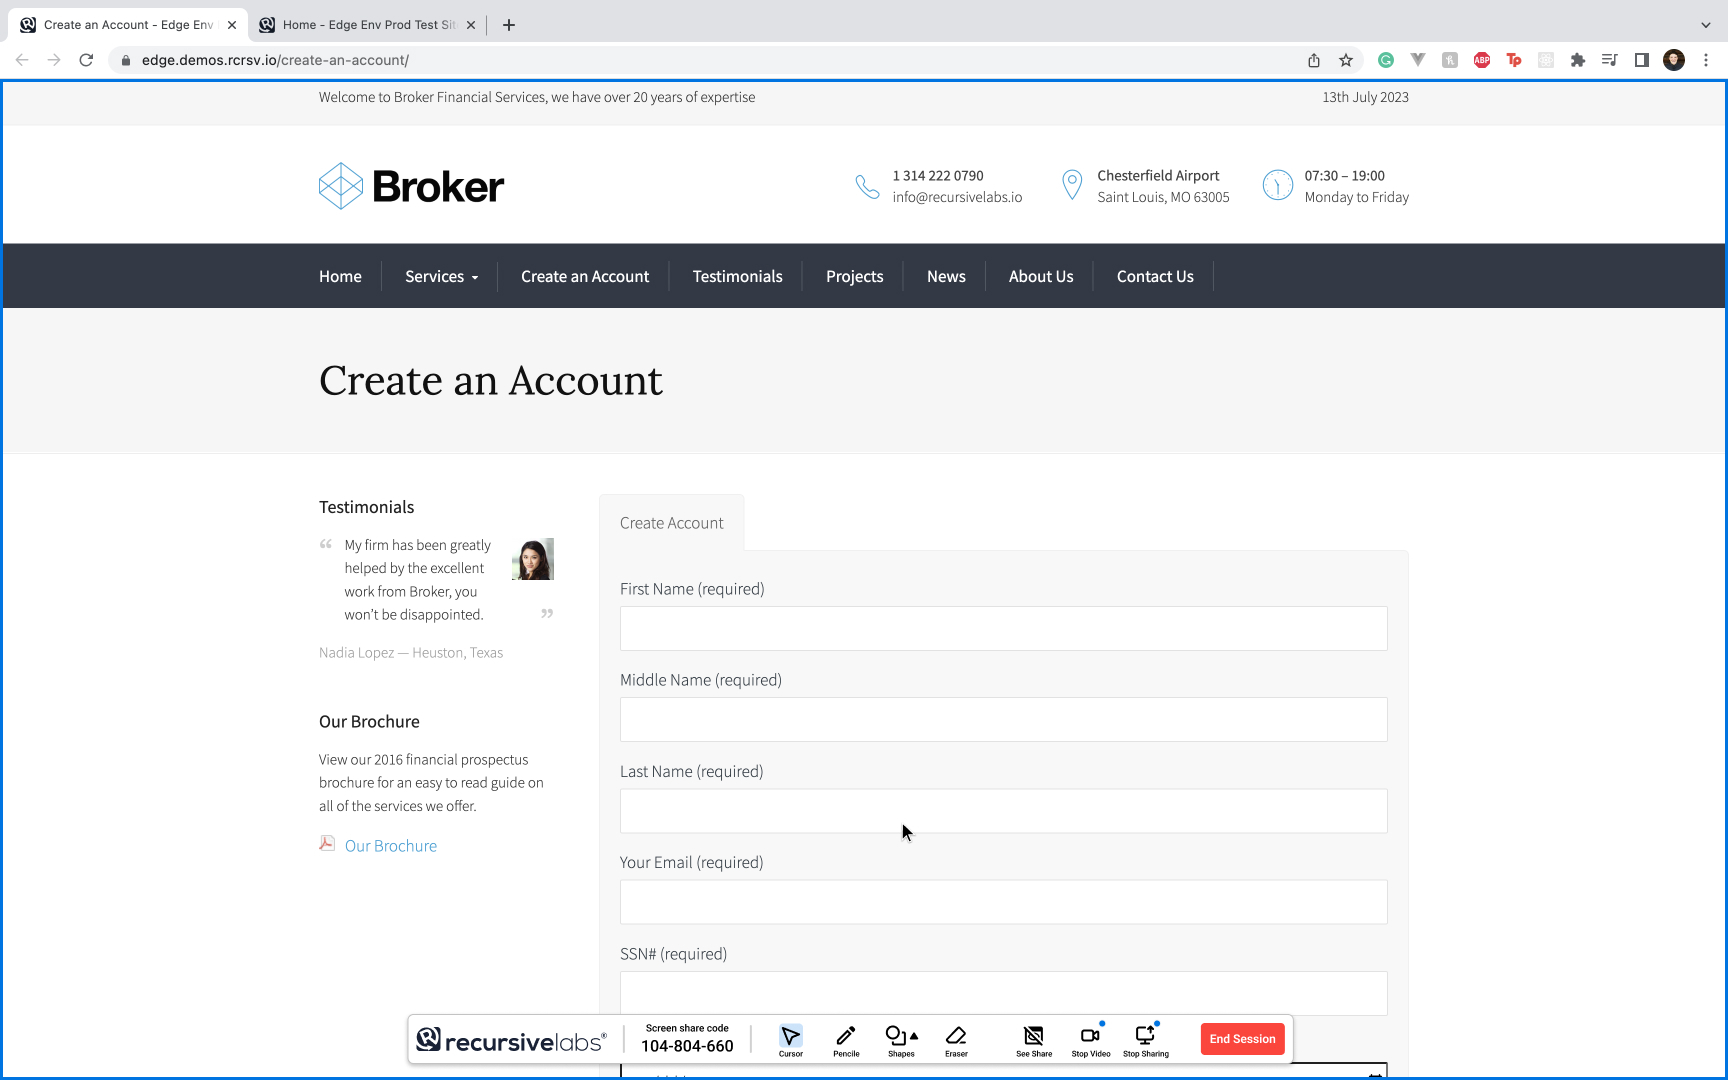Click the First Name input field
The width and height of the screenshot is (1728, 1080).
click(1003, 628)
